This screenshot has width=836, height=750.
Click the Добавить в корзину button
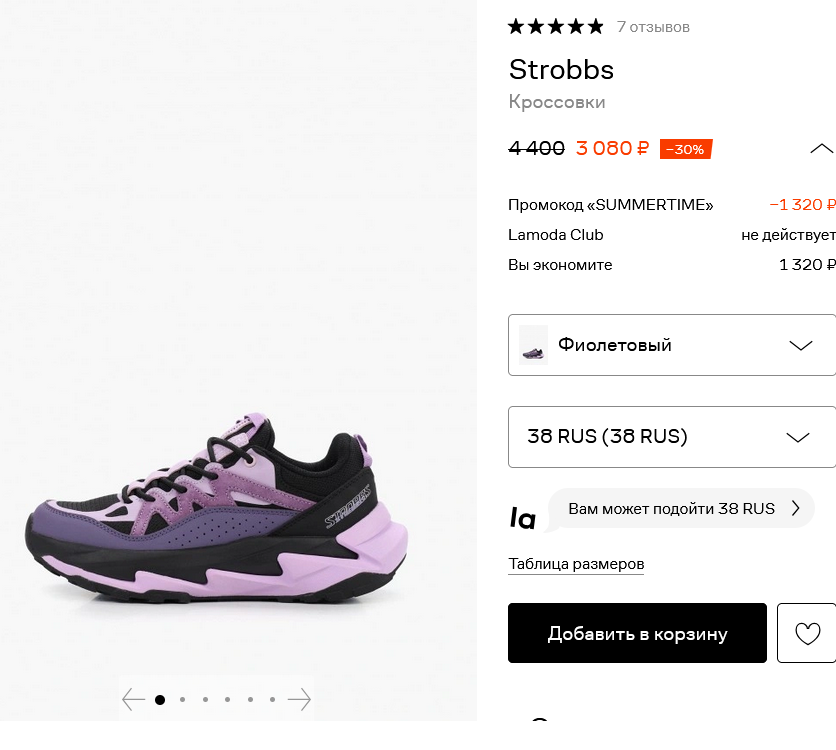(x=637, y=633)
